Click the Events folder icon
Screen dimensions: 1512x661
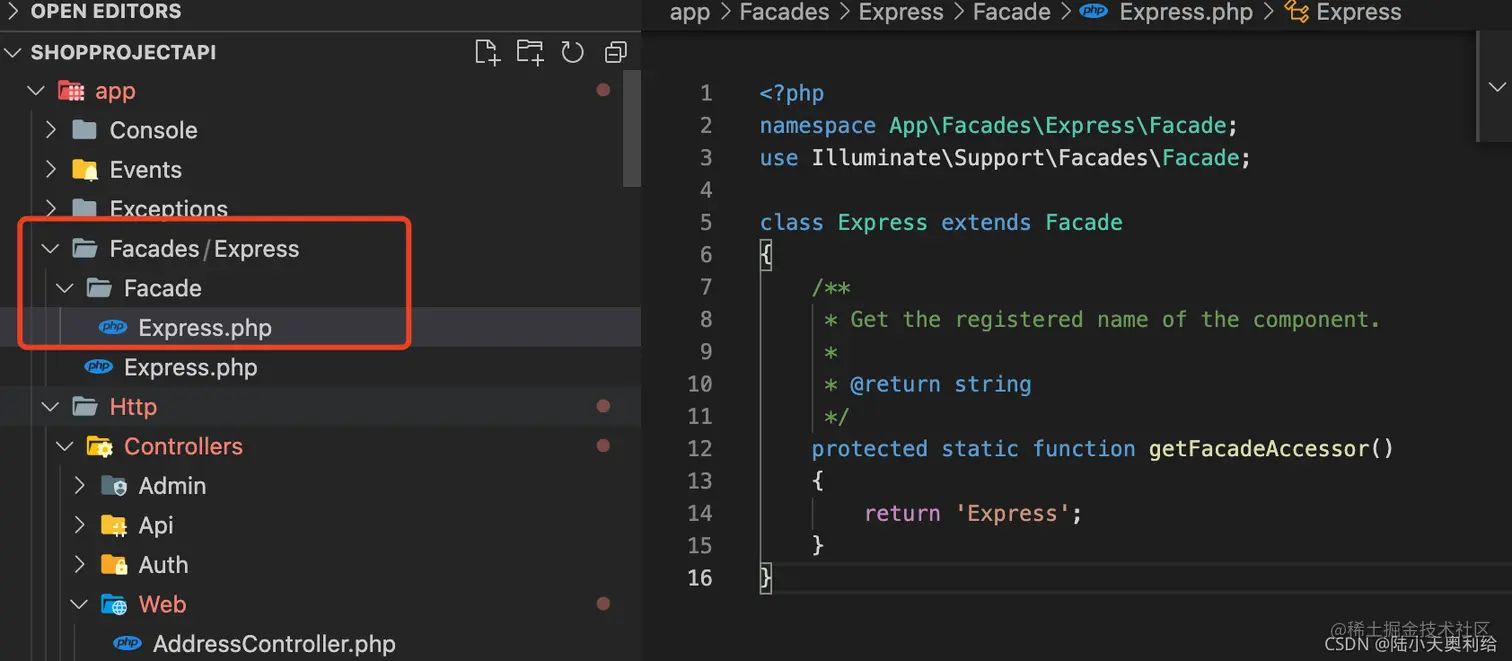point(85,170)
